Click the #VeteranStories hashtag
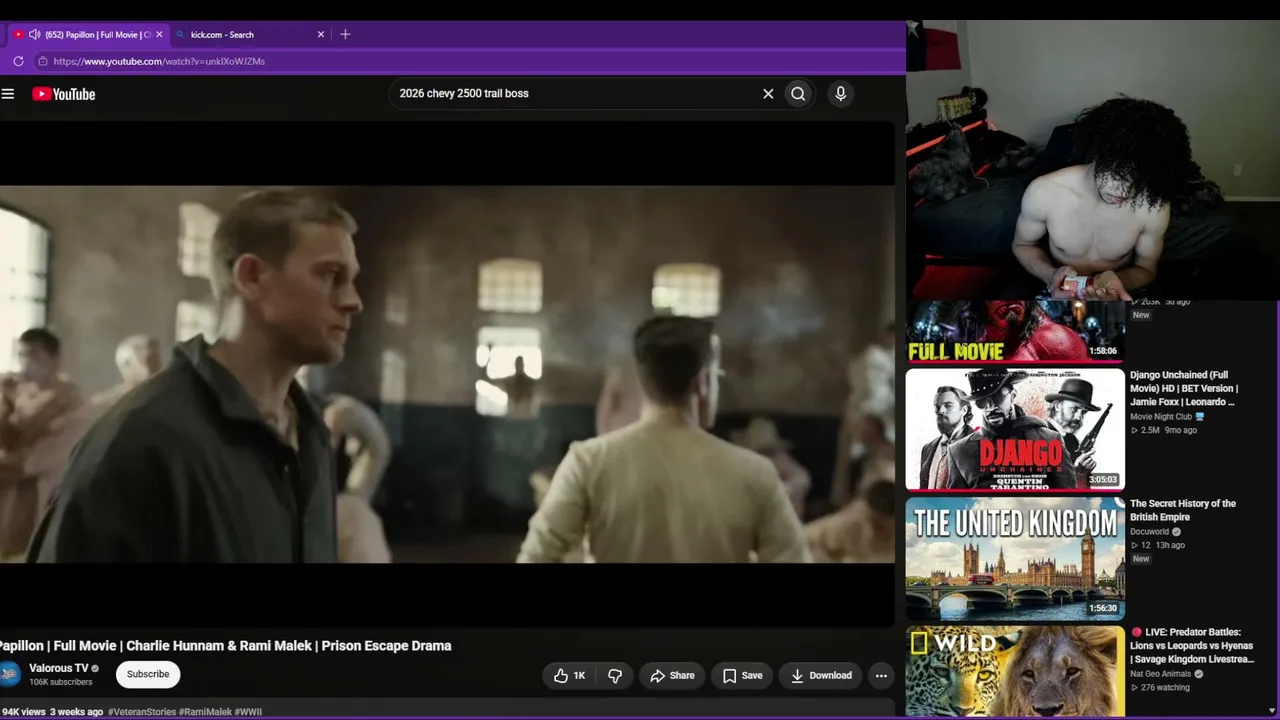The image size is (1280, 720). (x=142, y=712)
